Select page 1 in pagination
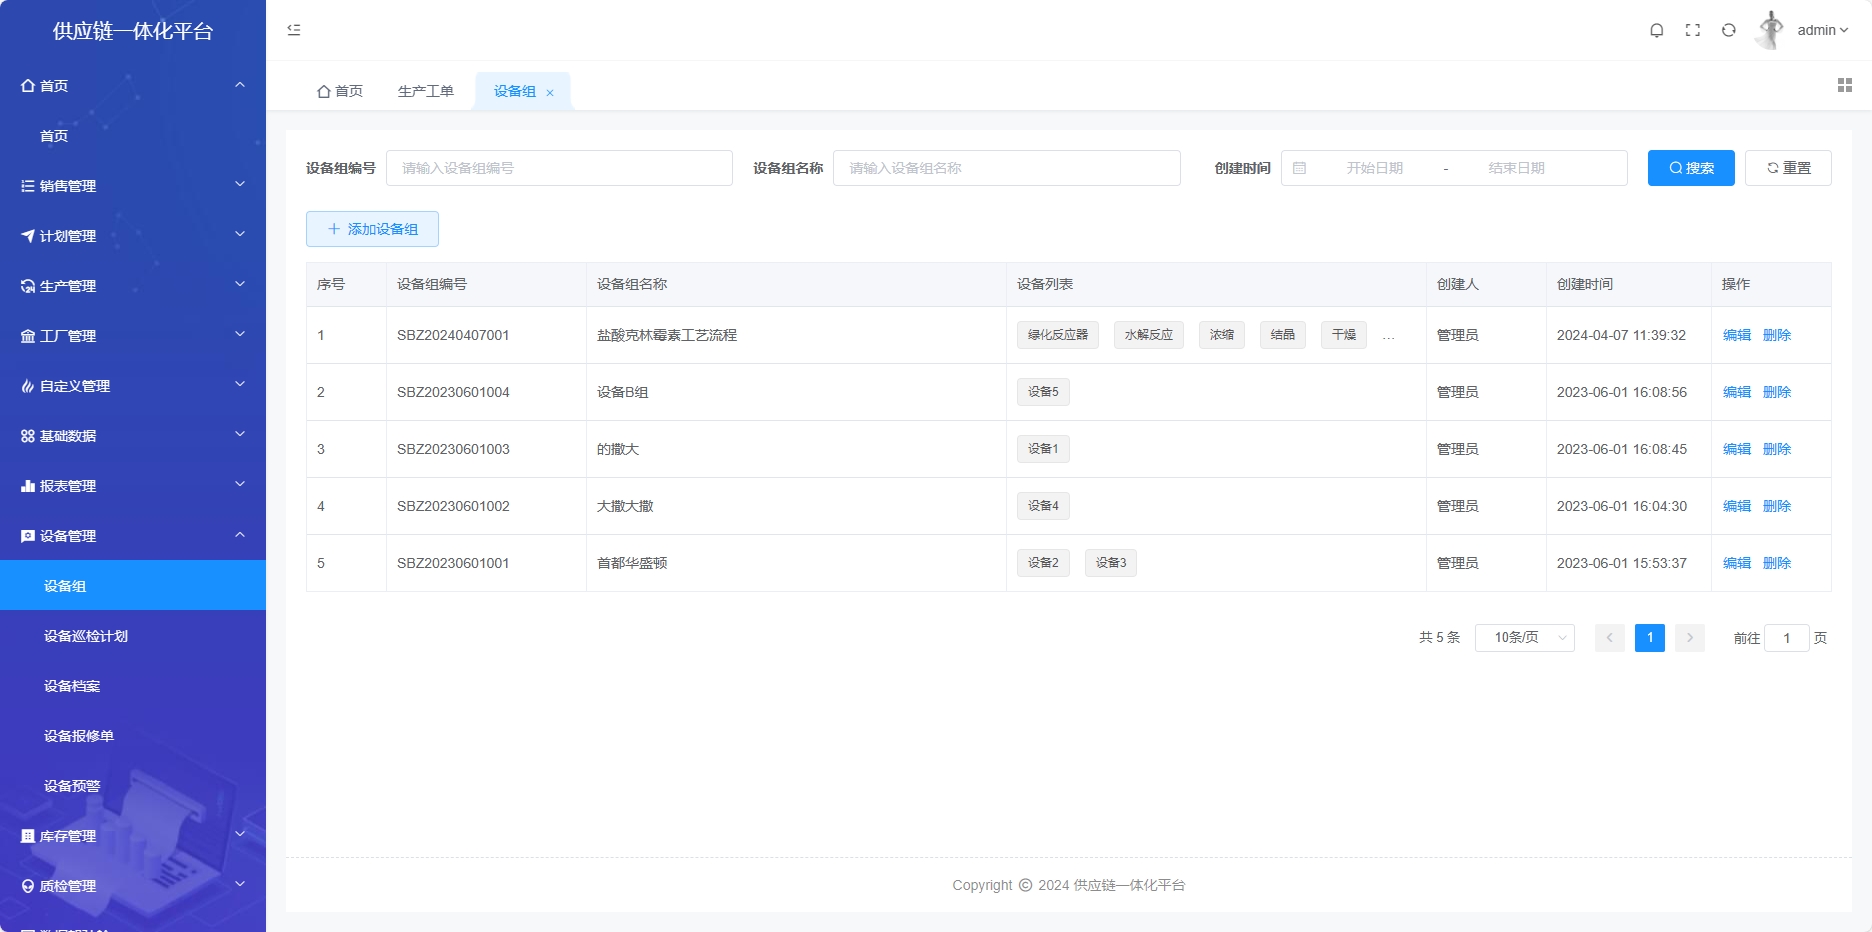Viewport: 1872px width, 932px height. coord(1650,638)
